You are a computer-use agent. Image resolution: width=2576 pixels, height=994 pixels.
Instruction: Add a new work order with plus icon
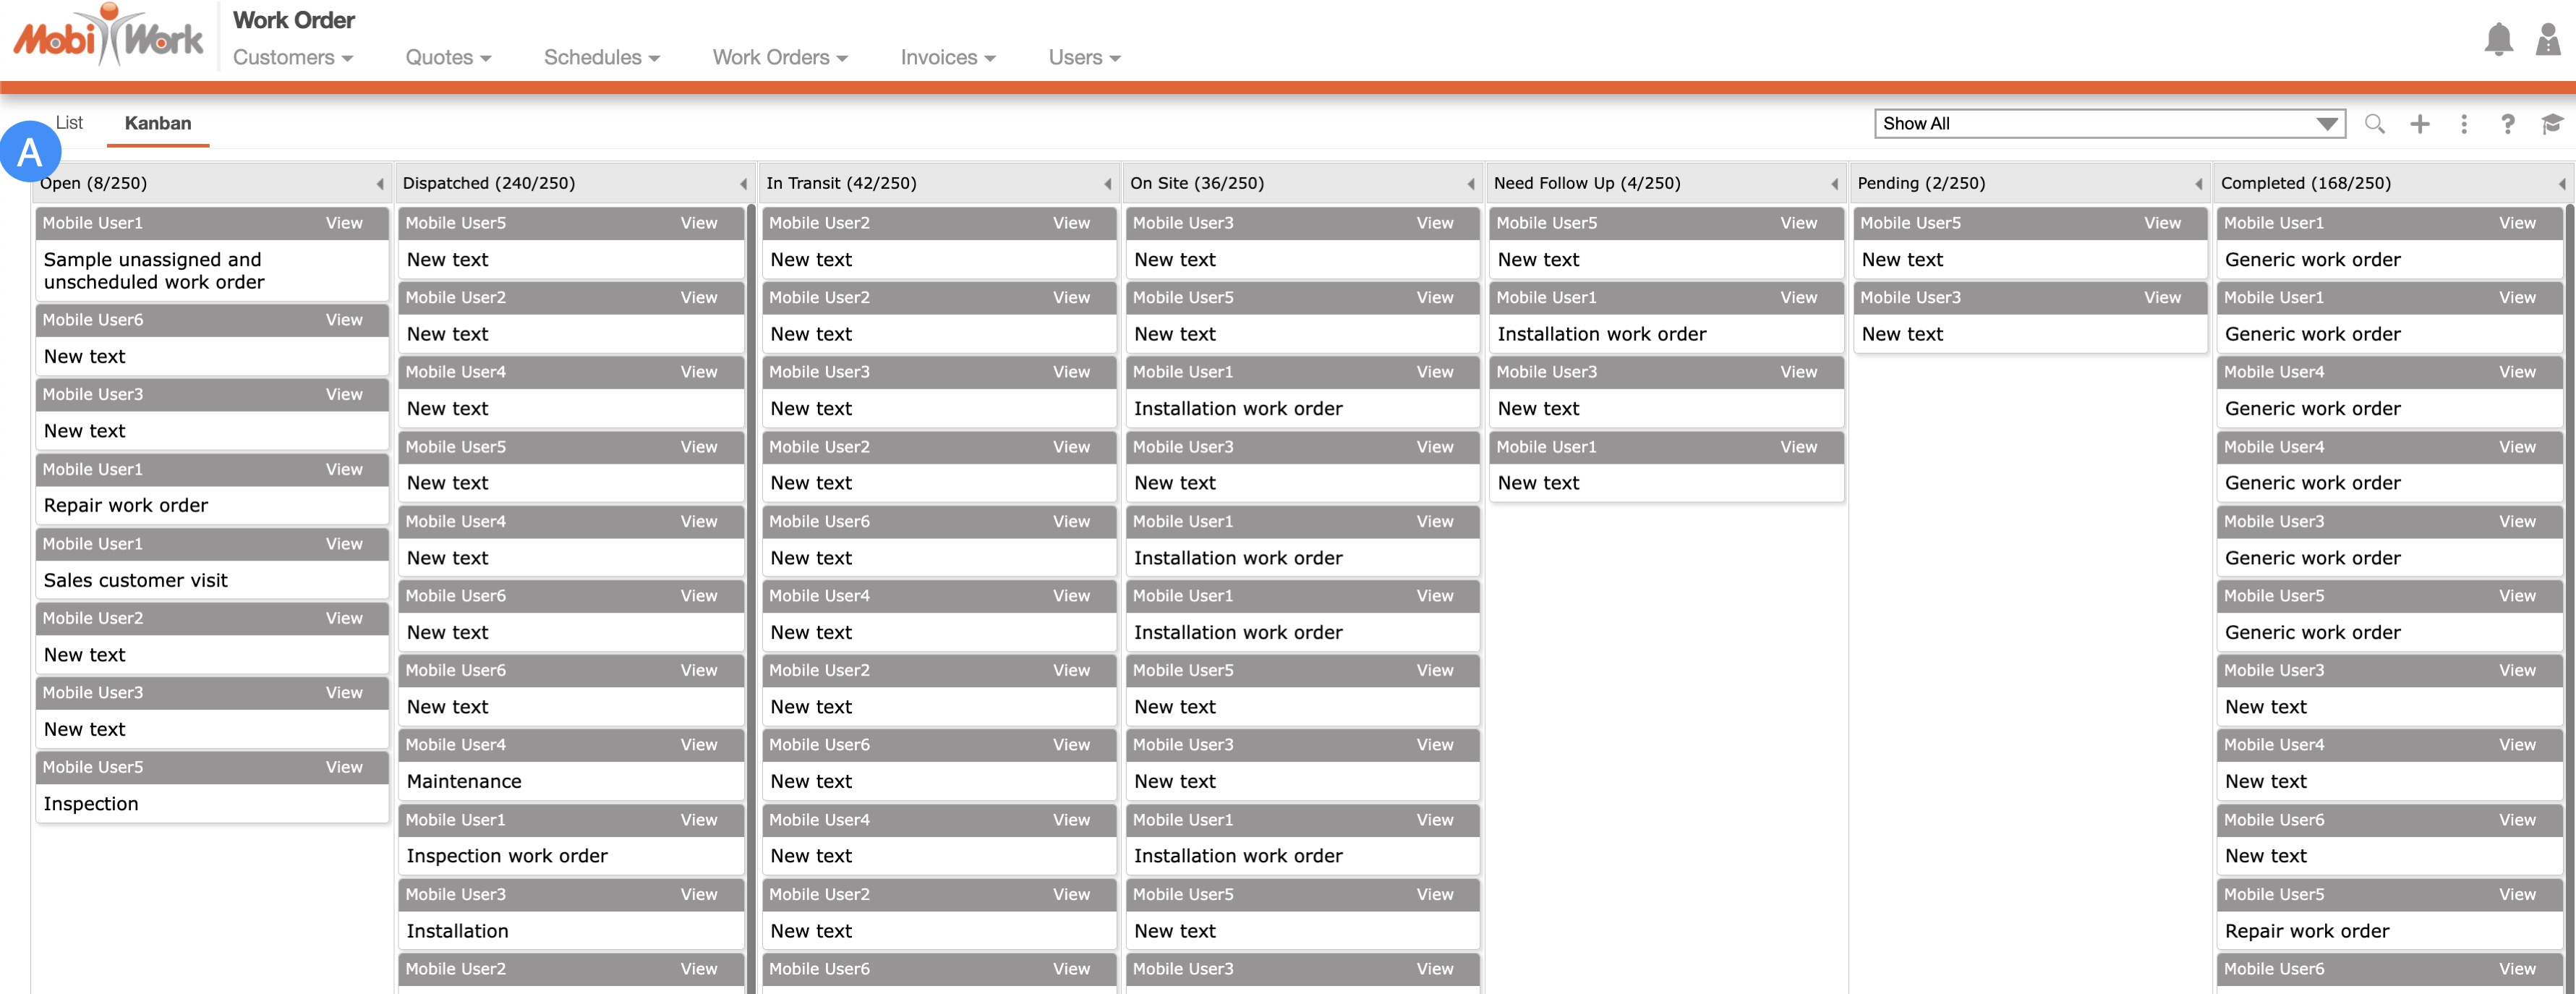point(2419,124)
